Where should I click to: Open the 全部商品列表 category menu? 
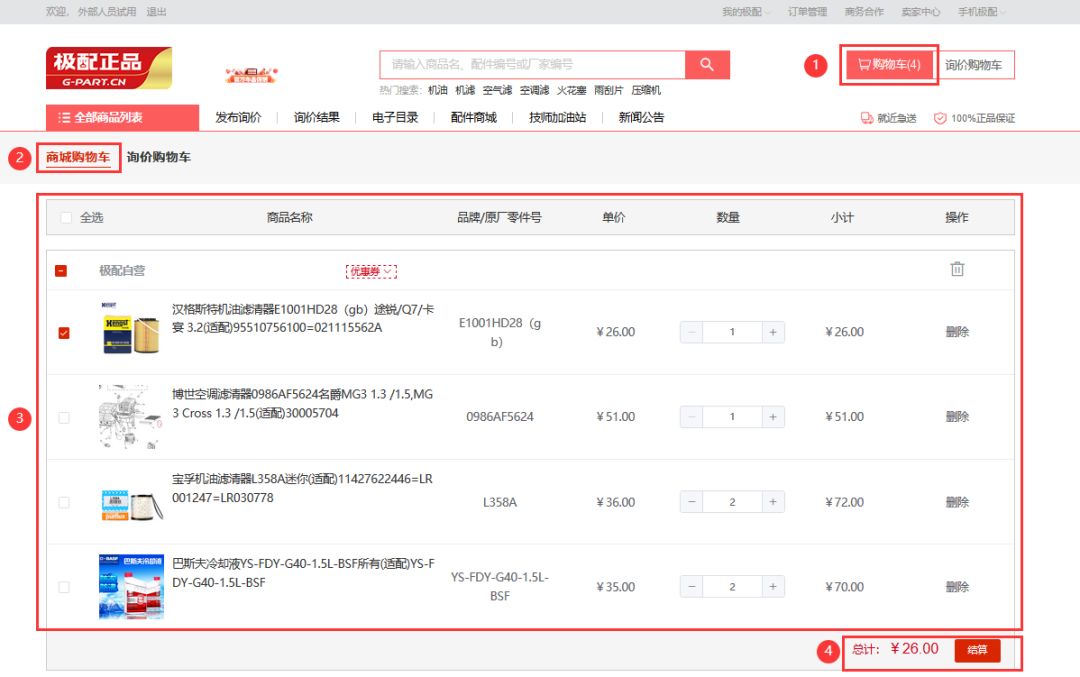[123, 118]
